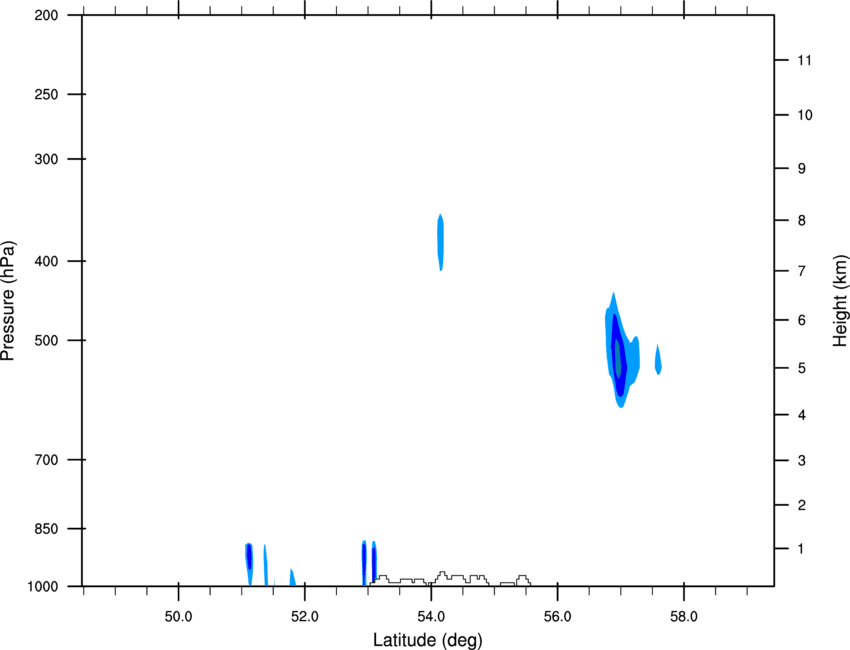This screenshot has height=650, width=850.
Task: Click the 4 km height tick label
Action: point(802,415)
